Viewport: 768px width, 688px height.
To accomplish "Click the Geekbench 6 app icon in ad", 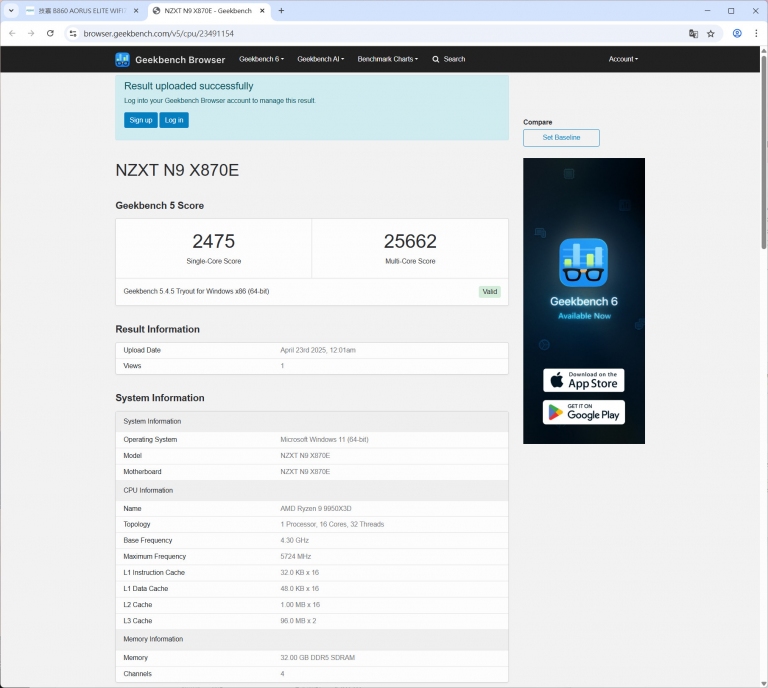I will click(x=583, y=262).
